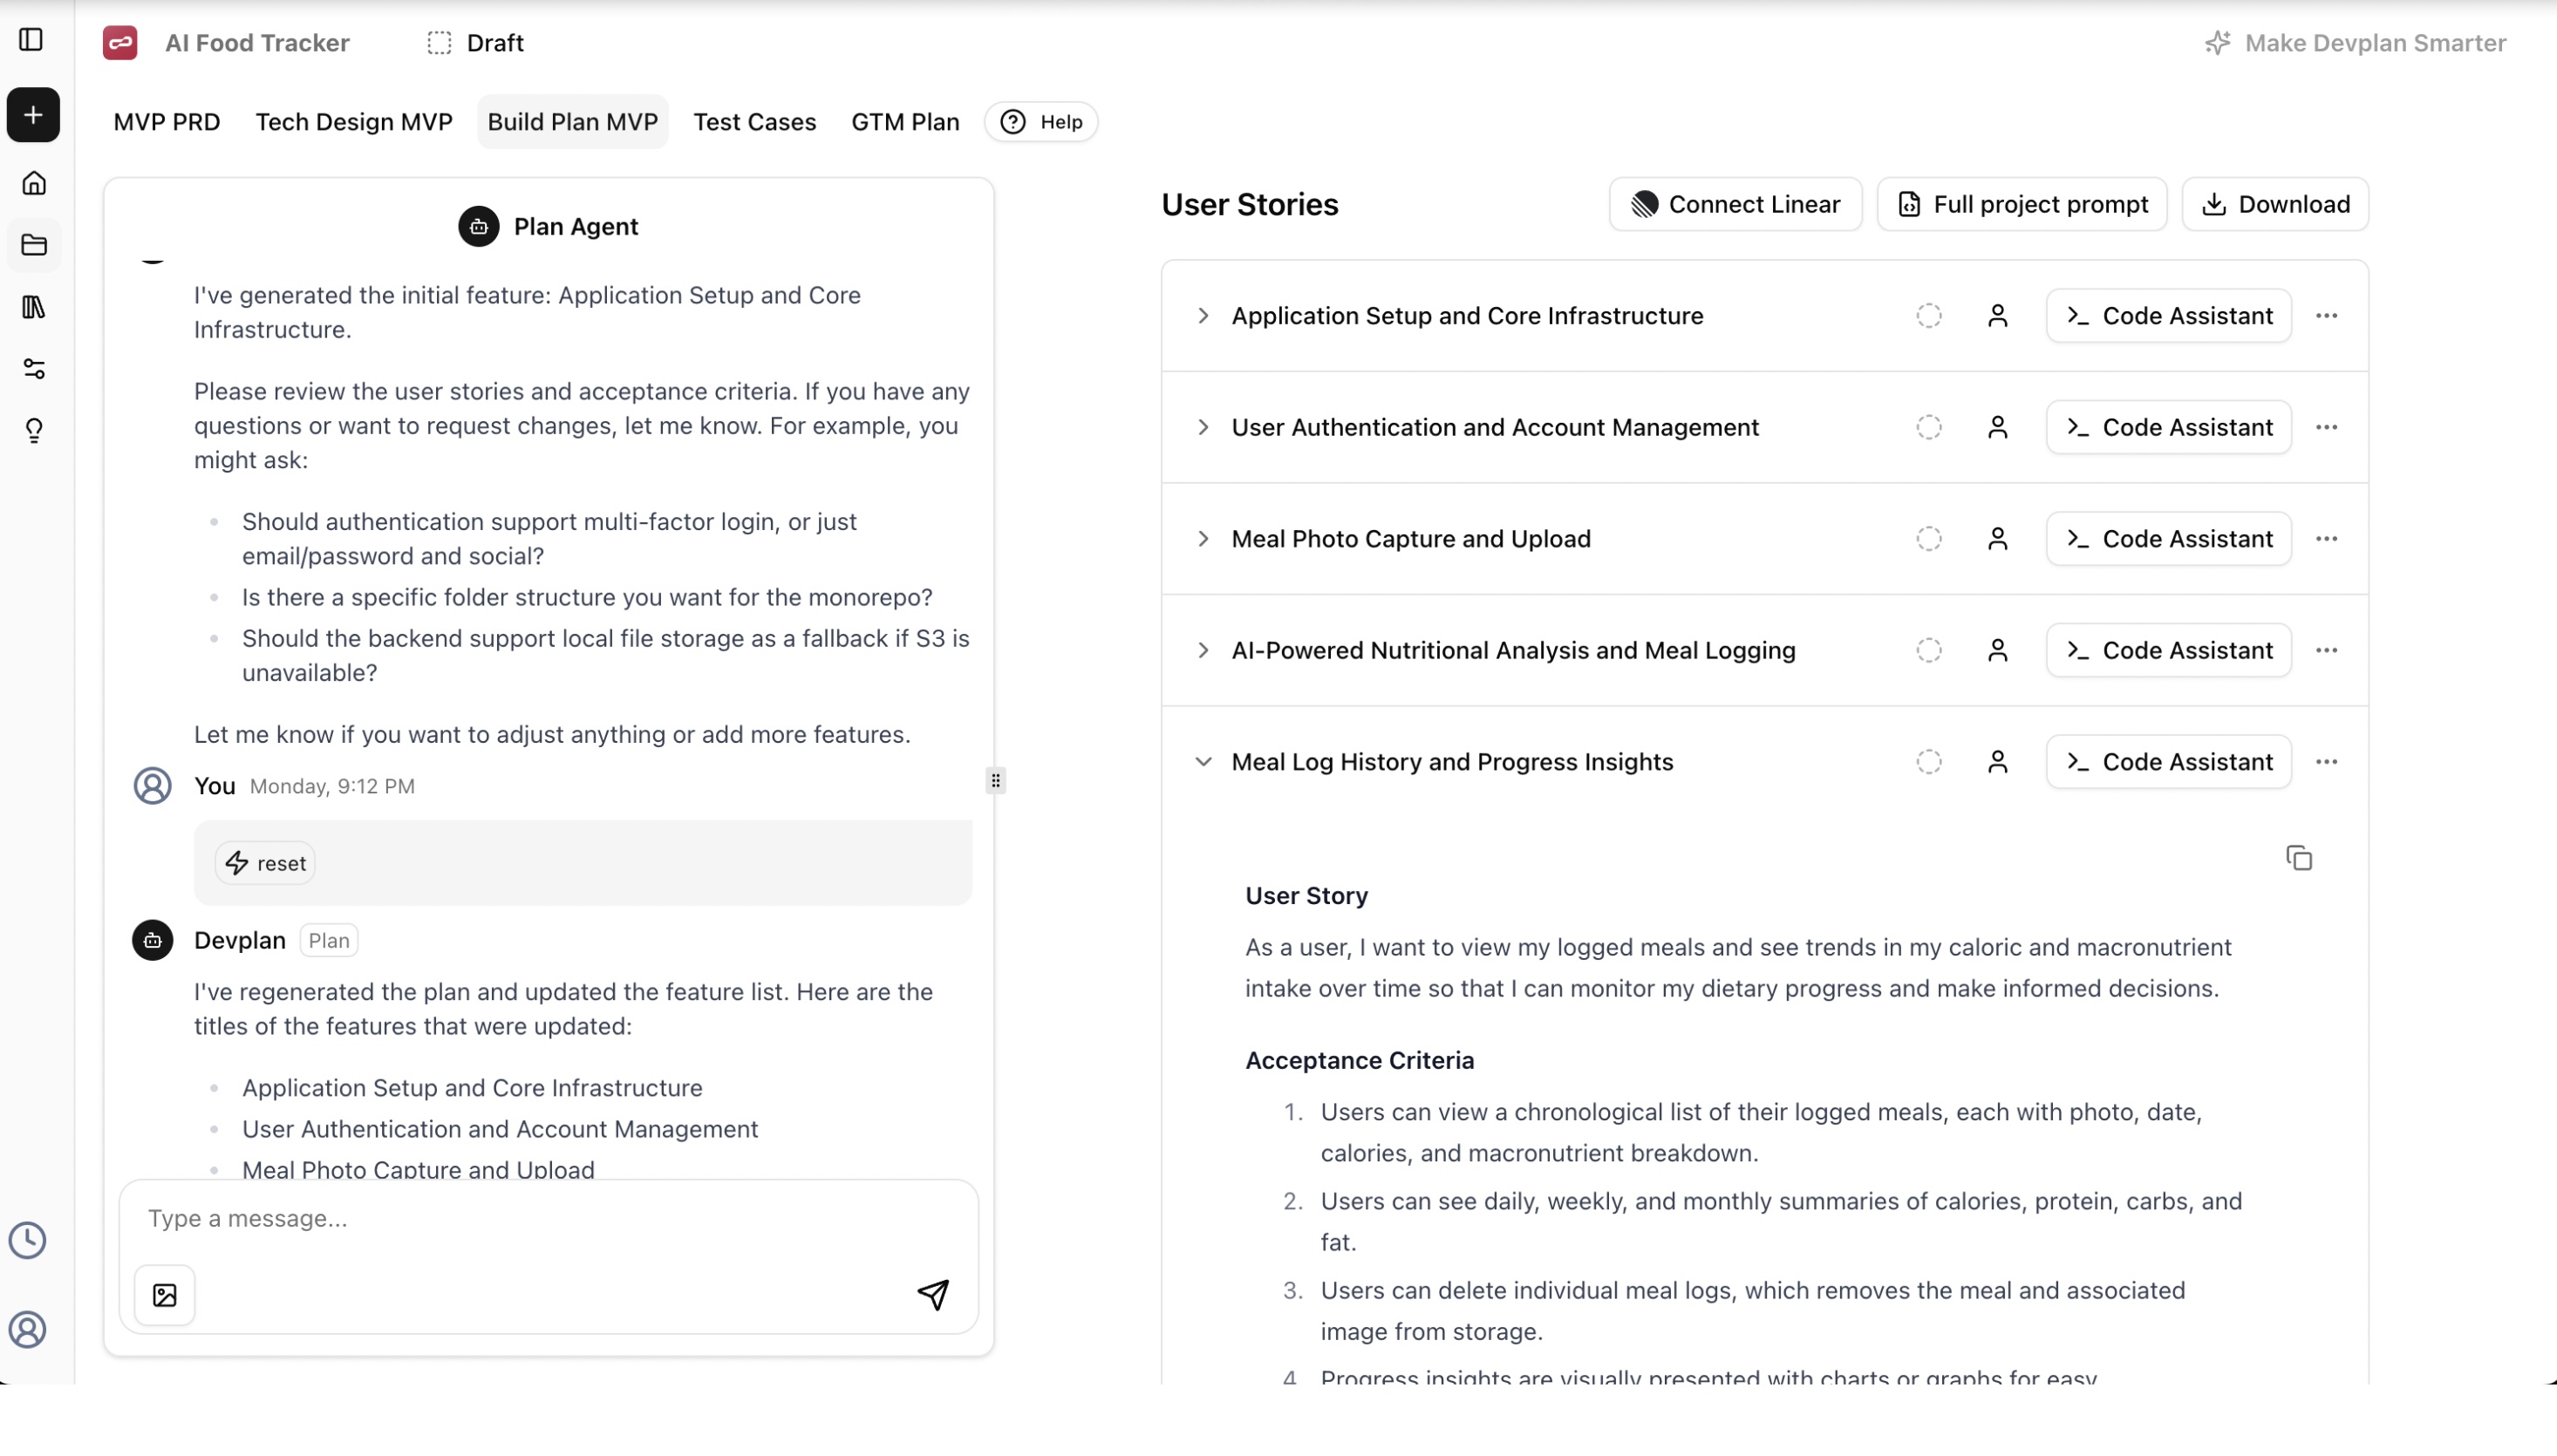2557x1456 pixels.
Task: Click the Type a message input field
Action: 548,1219
